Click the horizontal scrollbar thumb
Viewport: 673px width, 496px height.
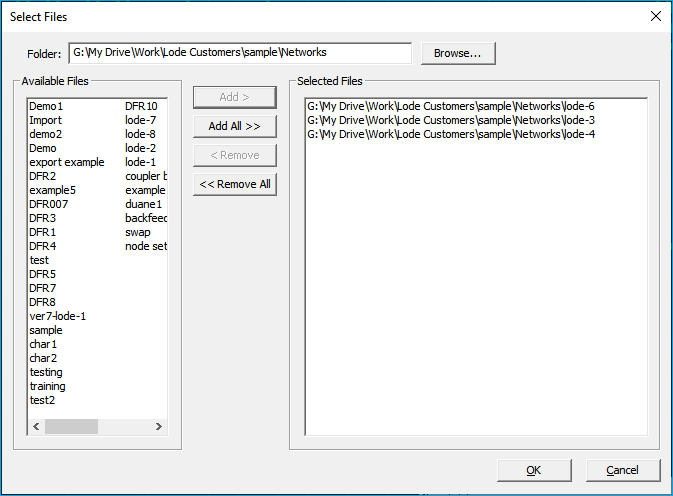(x=71, y=426)
